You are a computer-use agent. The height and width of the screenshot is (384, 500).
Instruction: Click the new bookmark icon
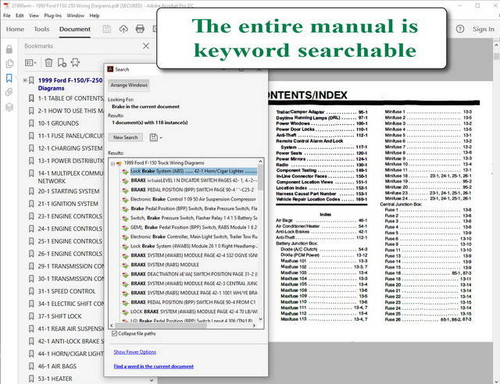click(x=62, y=62)
